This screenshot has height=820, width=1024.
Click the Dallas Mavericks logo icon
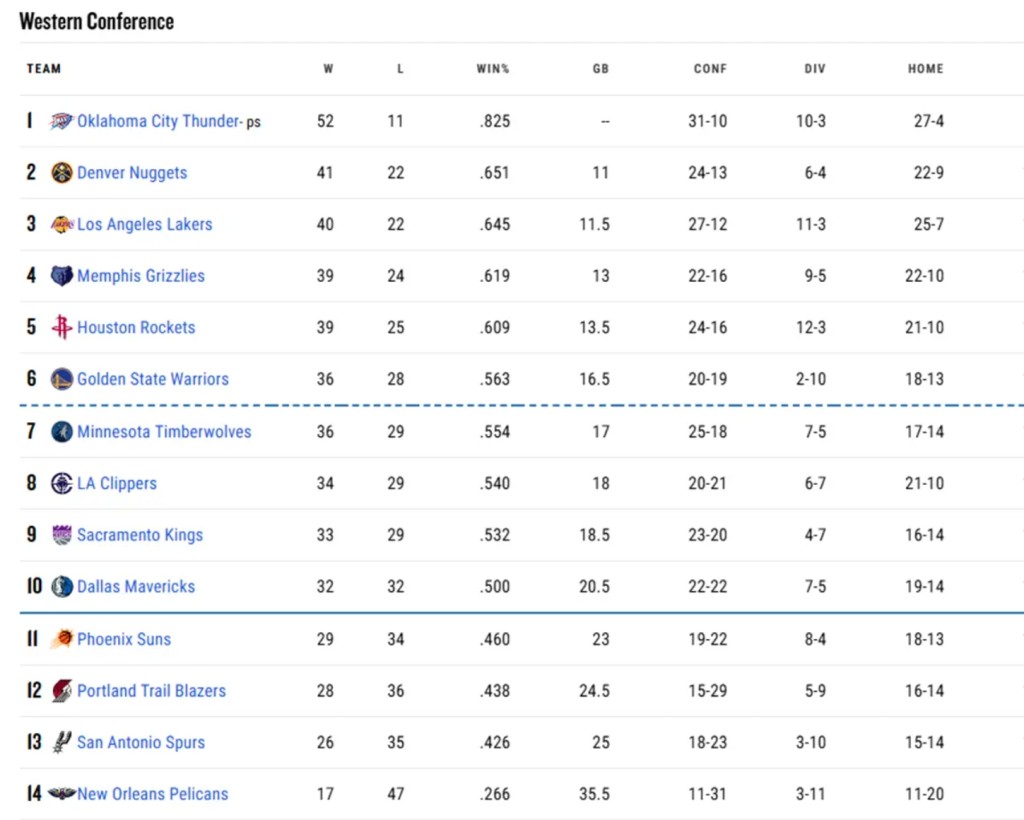pyautogui.click(x=62, y=587)
